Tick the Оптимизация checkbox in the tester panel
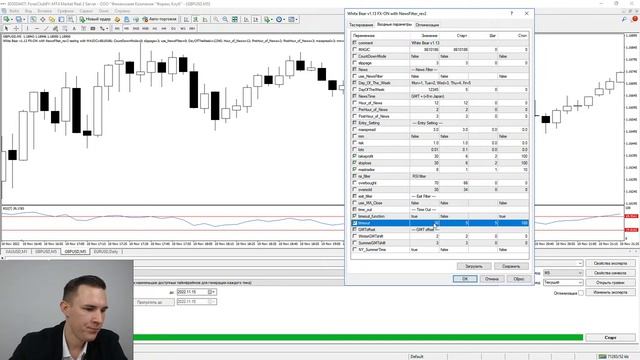This screenshot has width=640, height=360. coord(581,293)
